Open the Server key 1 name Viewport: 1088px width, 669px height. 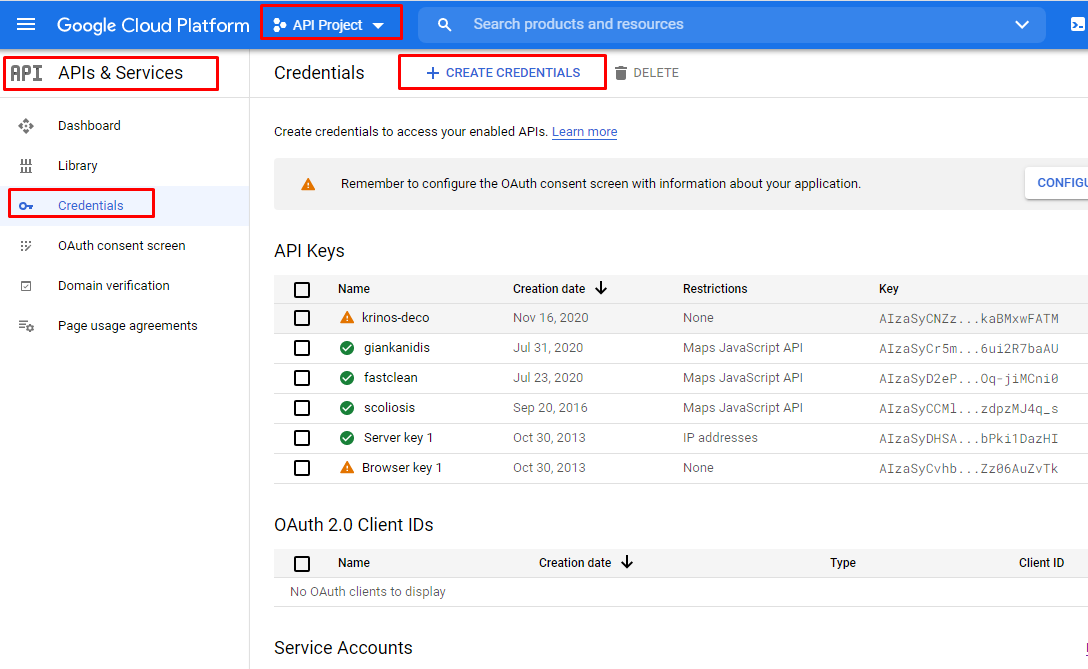click(398, 438)
